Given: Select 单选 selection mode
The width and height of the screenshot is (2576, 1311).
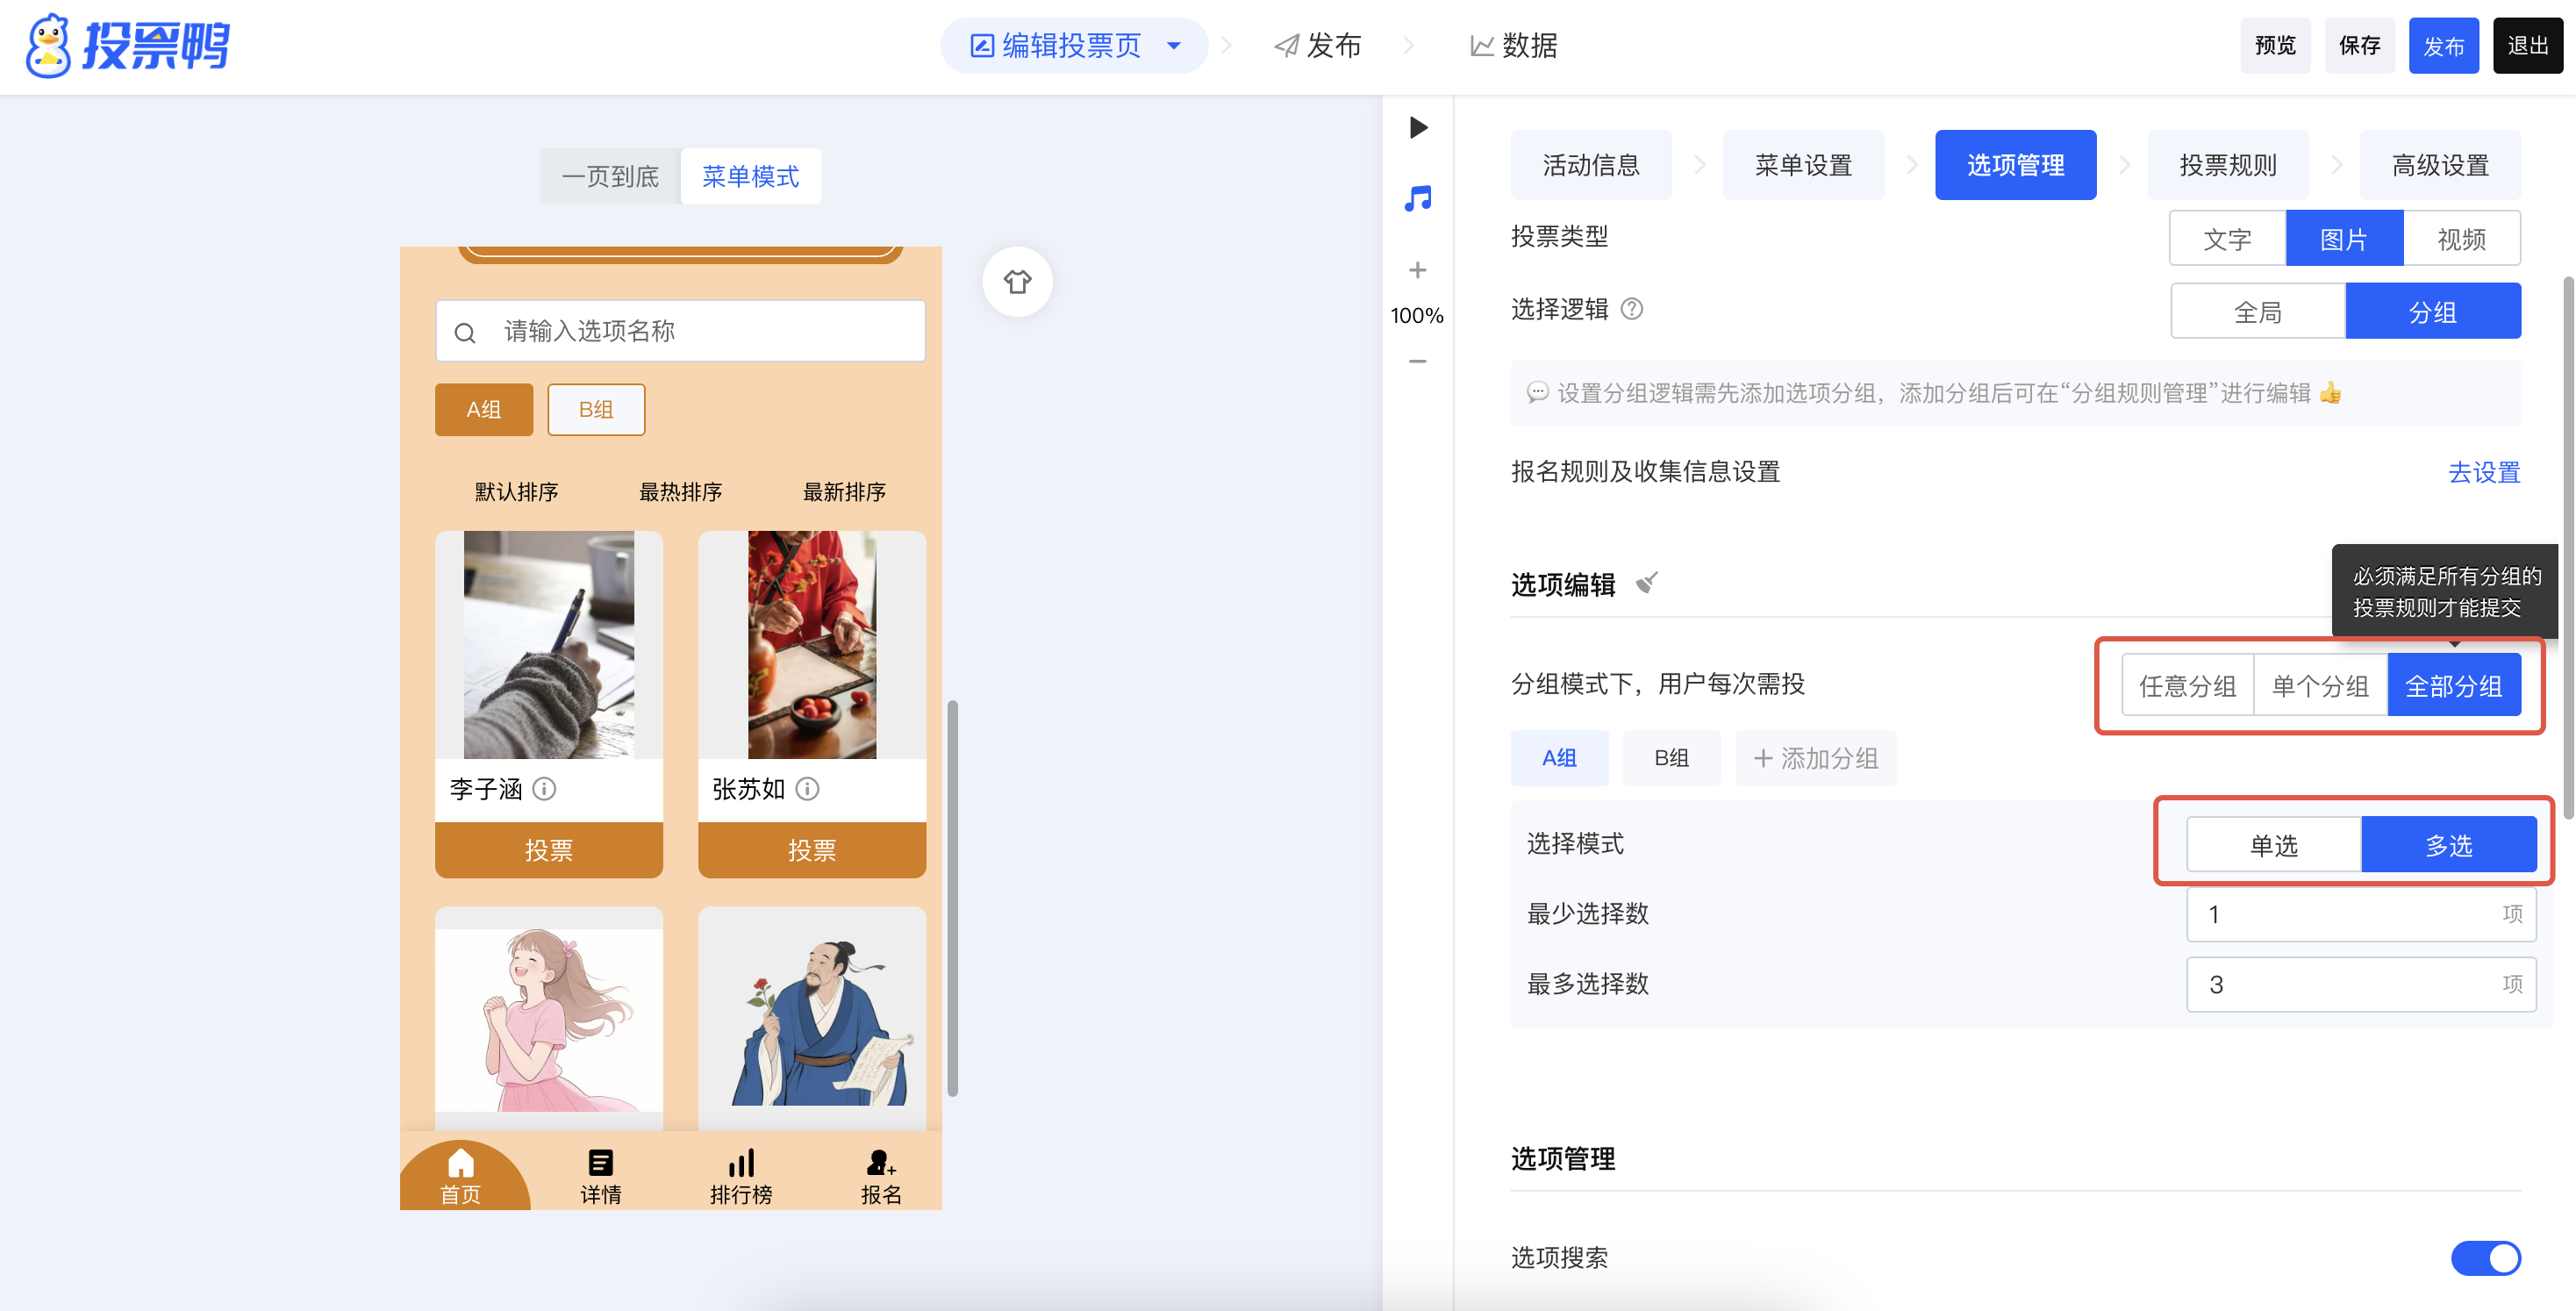Looking at the screenshot, I should [2272, 845].
